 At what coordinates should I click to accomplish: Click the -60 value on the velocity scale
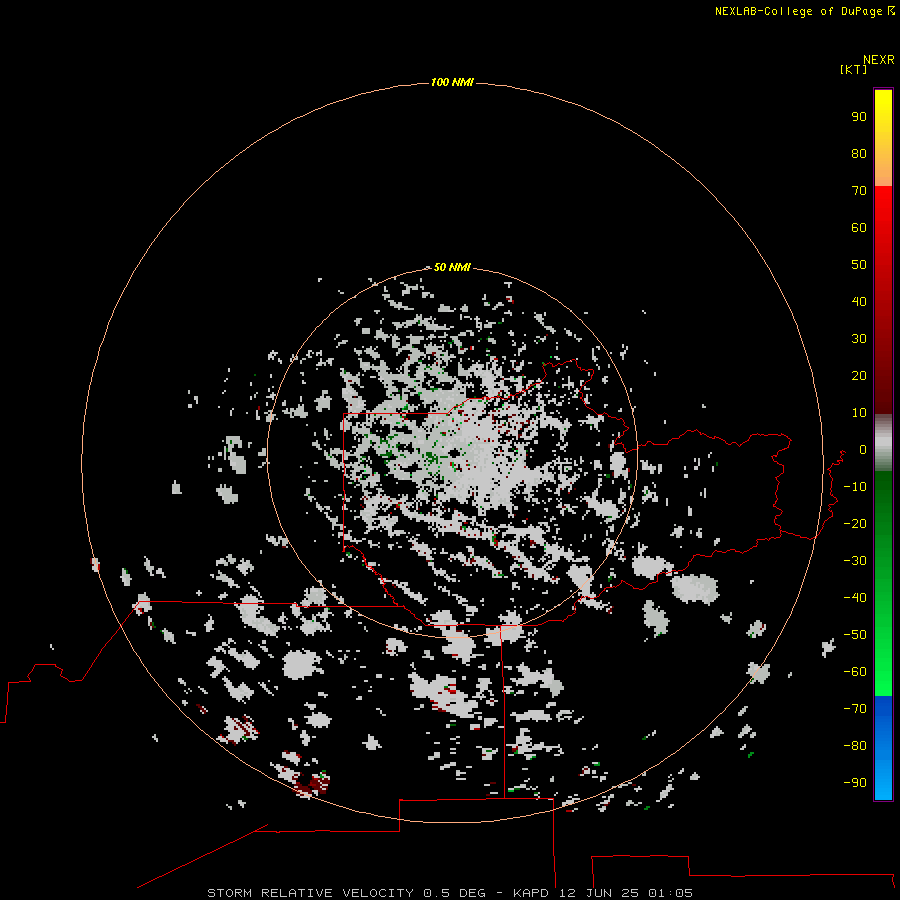coord(855,672)
